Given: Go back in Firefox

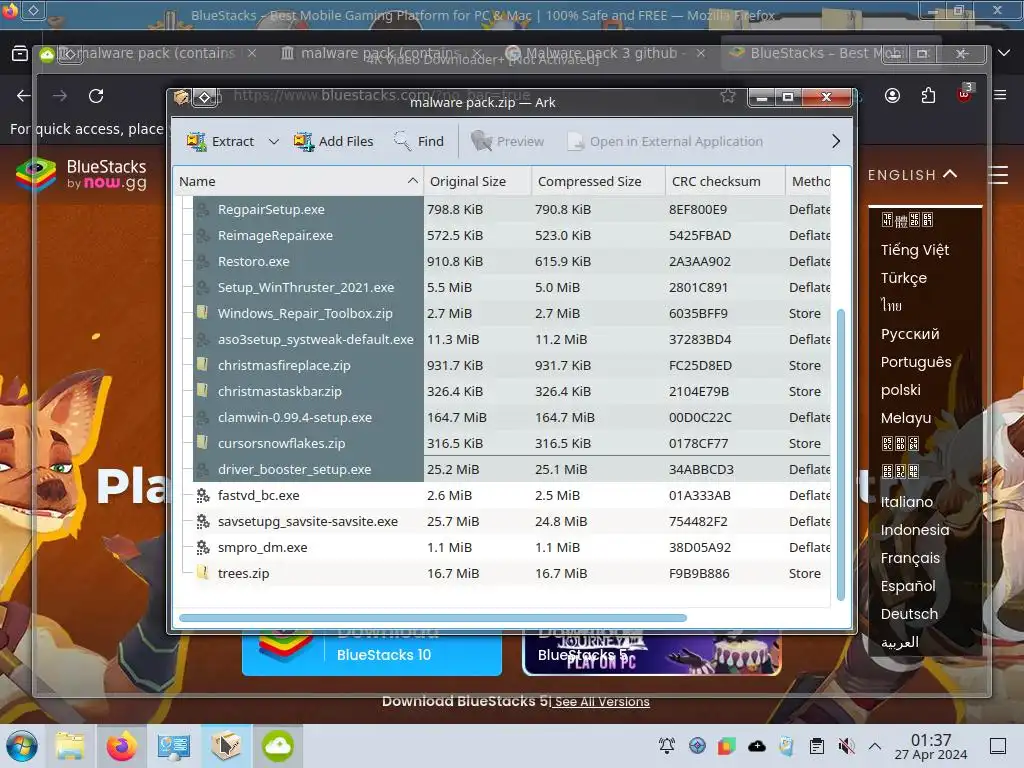Looking at the screenshot, I should point(24,96).
